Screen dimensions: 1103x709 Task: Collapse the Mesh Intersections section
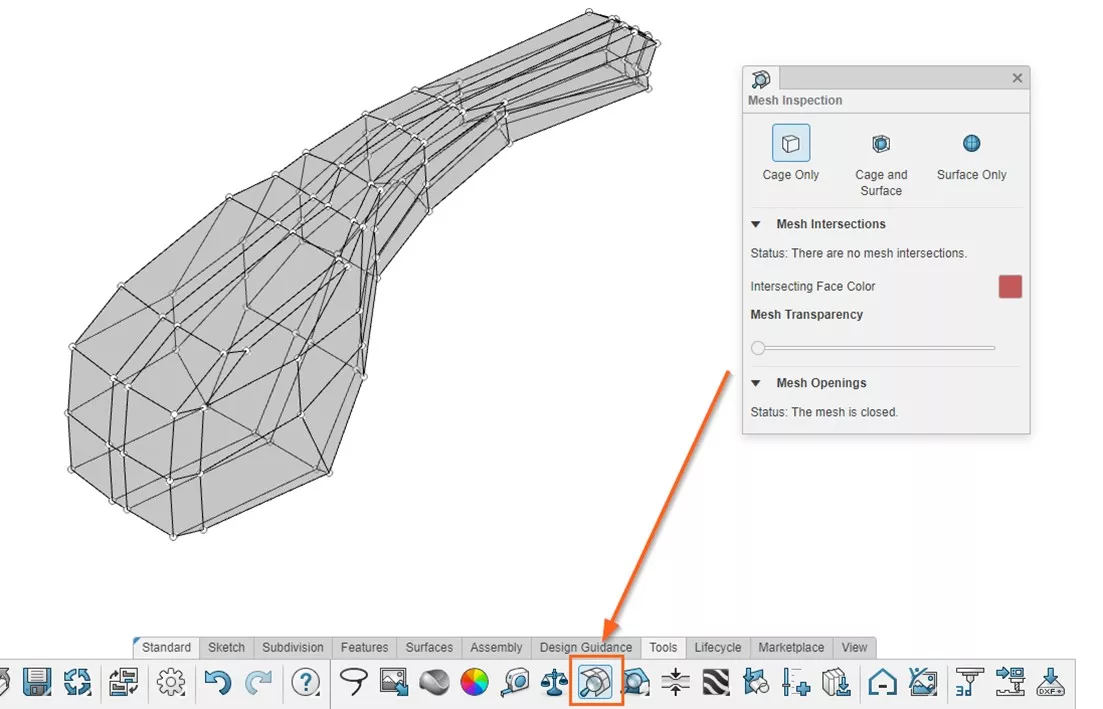[757, 224]
